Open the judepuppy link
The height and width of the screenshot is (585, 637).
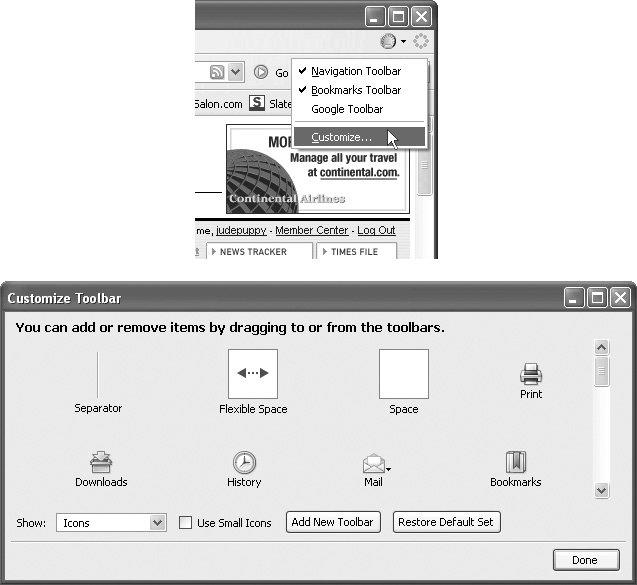click(x=241, y=230)
